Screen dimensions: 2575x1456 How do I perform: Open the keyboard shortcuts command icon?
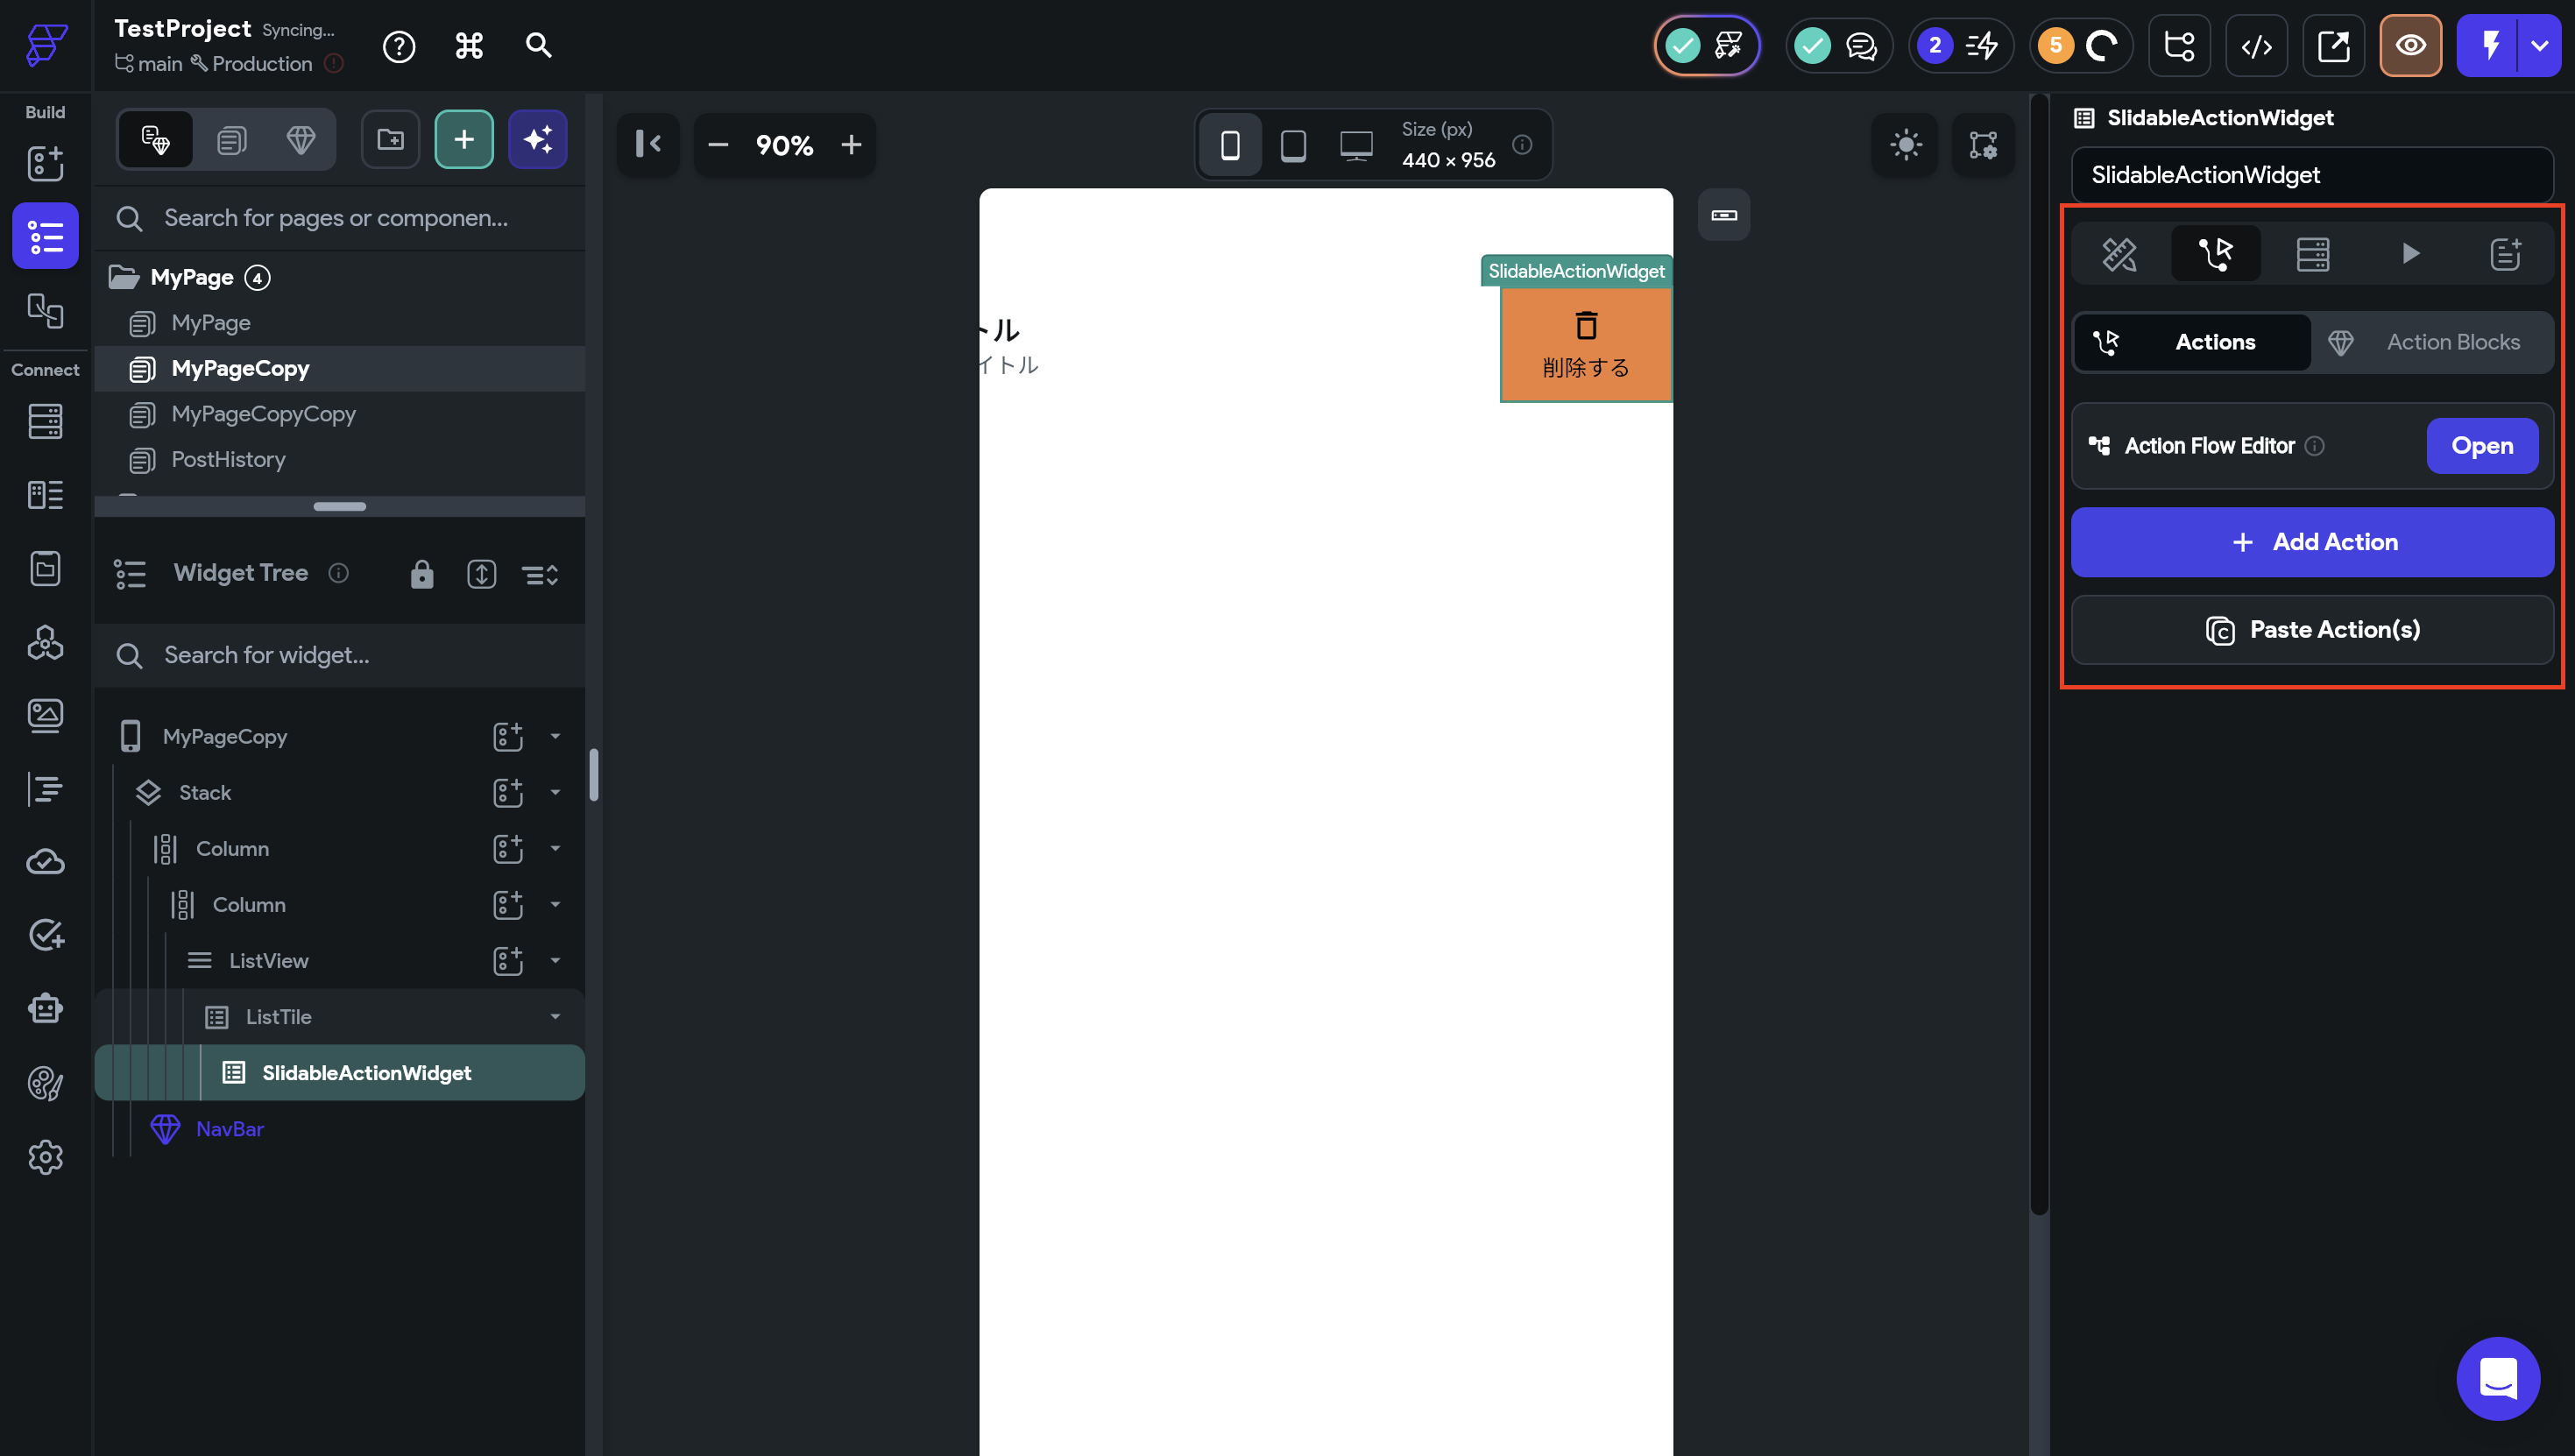(x=469, y=46)
